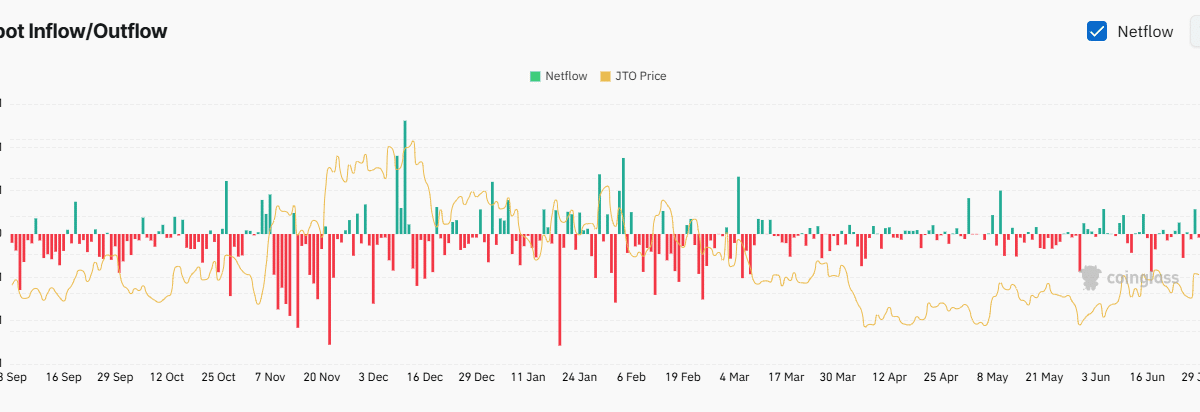This screenshot has height=412, width=1200.
Task: Click the 4 Mar date axis label
Action: click(x=734, y=377)
